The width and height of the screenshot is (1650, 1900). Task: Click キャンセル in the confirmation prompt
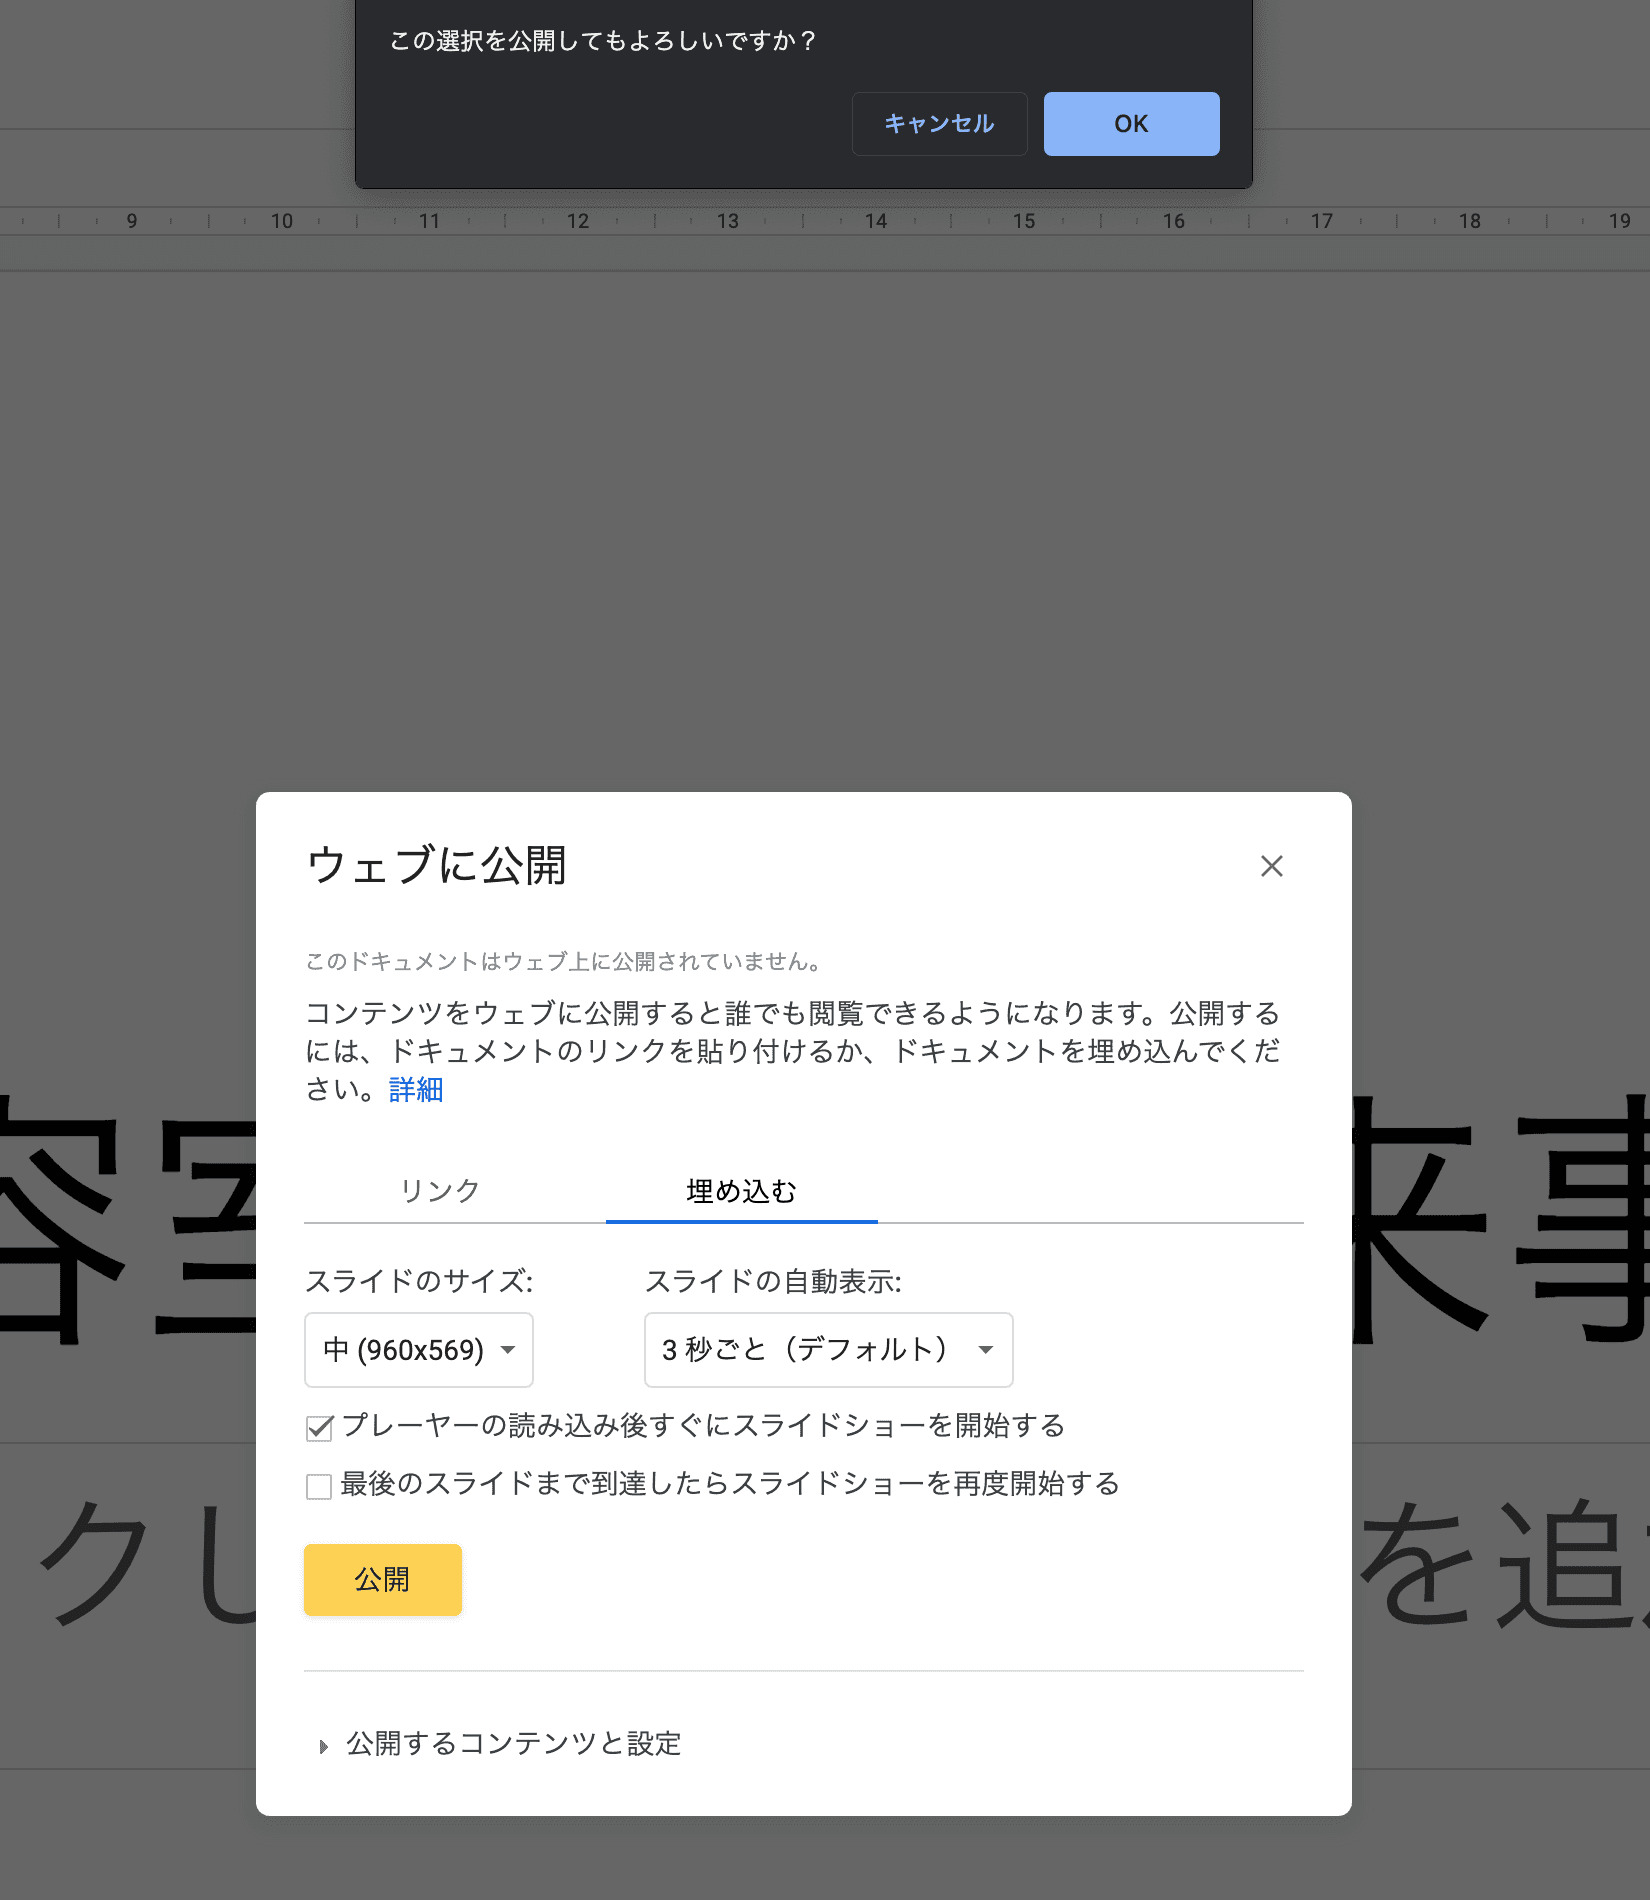pos(939,124)
